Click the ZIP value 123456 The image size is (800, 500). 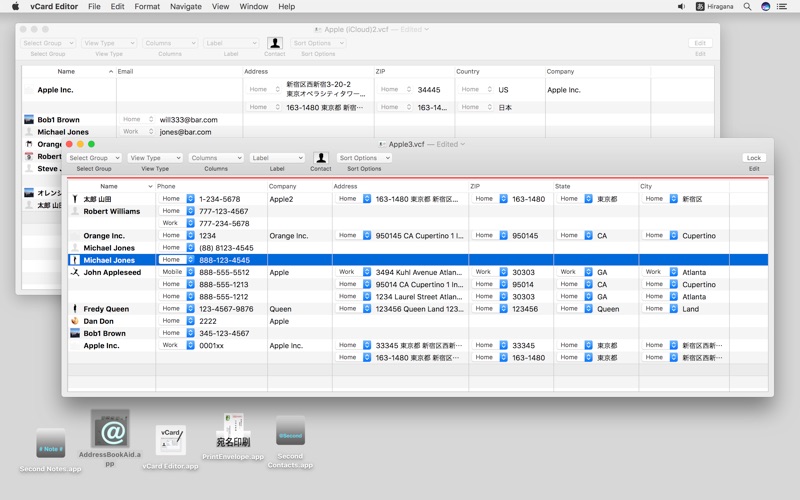(525, 309)
